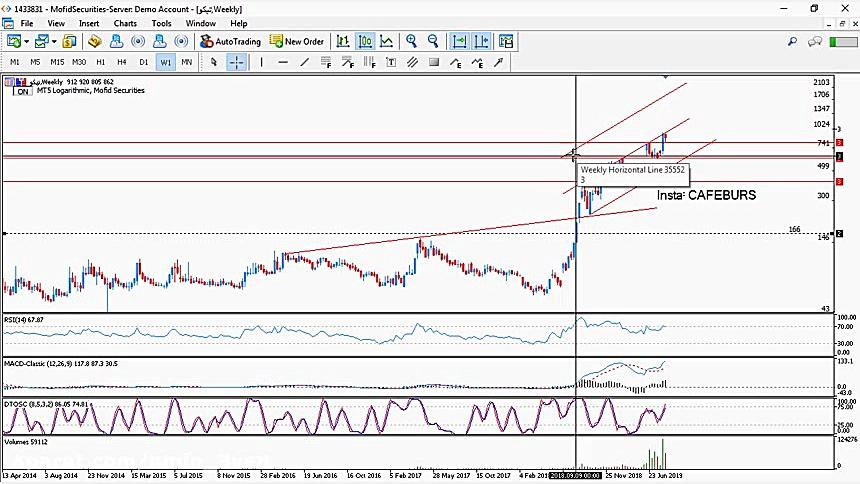The image size is (860, 484).
Task: Click the dashed-line 166 price label
Action: tap(794, 229)
